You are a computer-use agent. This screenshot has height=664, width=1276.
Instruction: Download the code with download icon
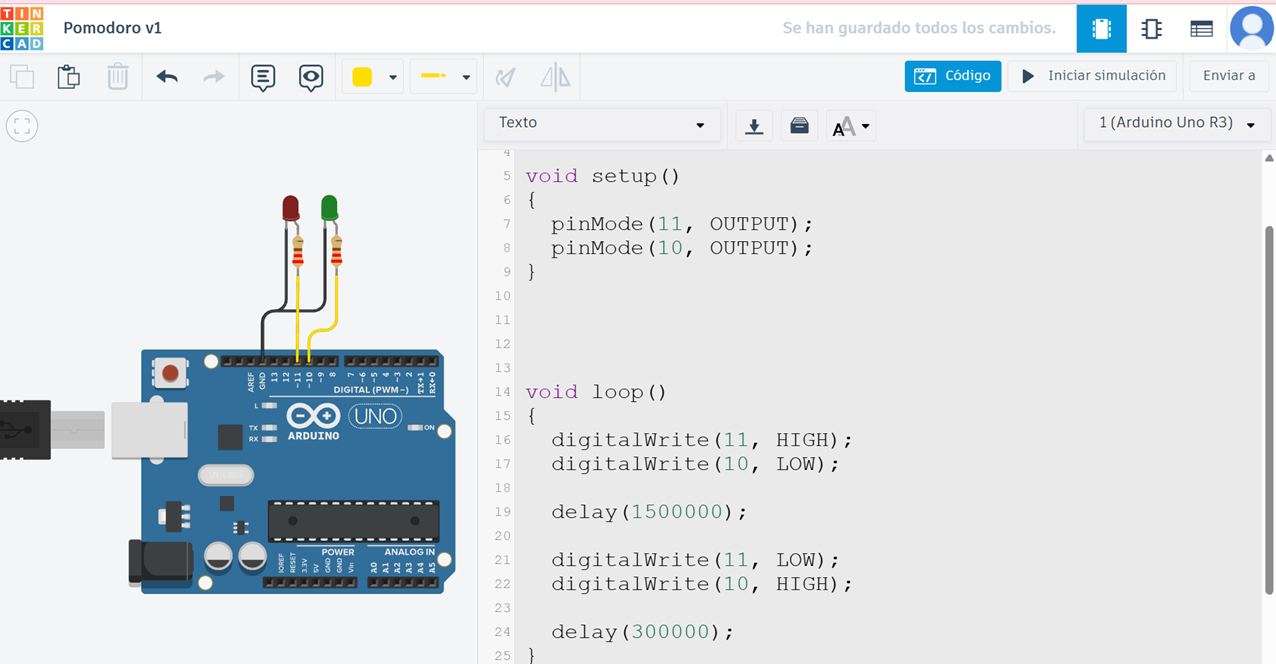coord(754,126)
